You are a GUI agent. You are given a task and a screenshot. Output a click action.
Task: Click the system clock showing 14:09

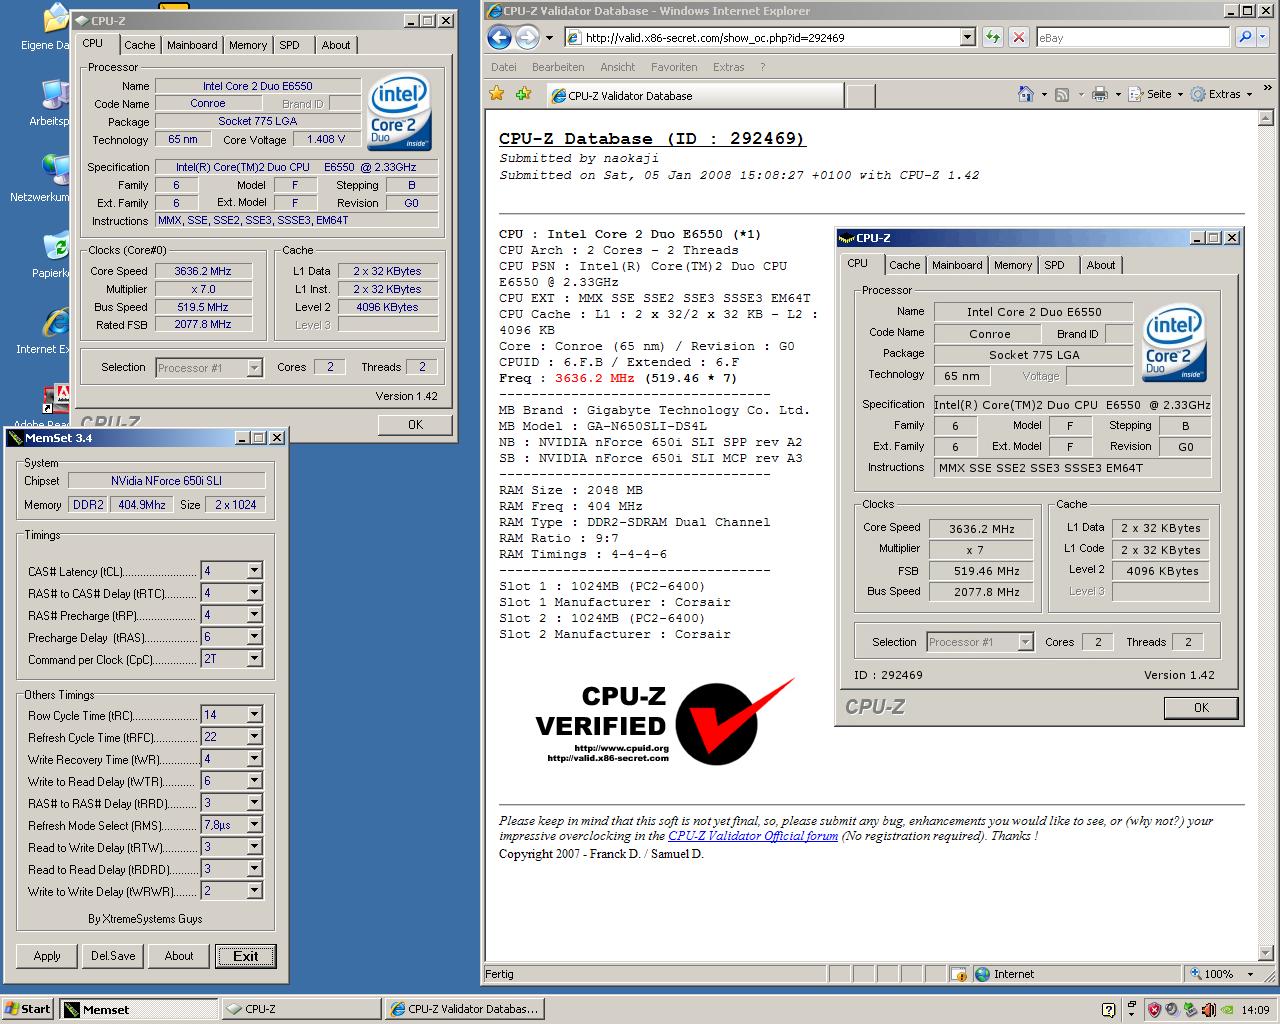pyautogui.click(x=1255, y=1010)
